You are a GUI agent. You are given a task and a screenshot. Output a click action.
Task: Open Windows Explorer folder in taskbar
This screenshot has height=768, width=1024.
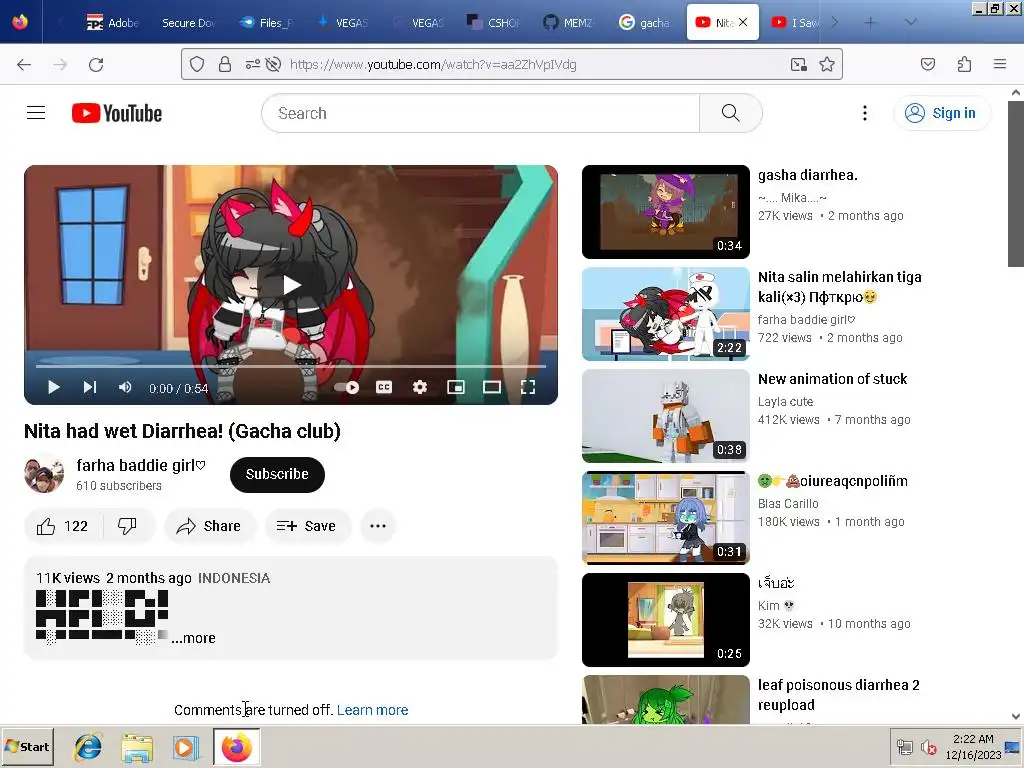137,747
